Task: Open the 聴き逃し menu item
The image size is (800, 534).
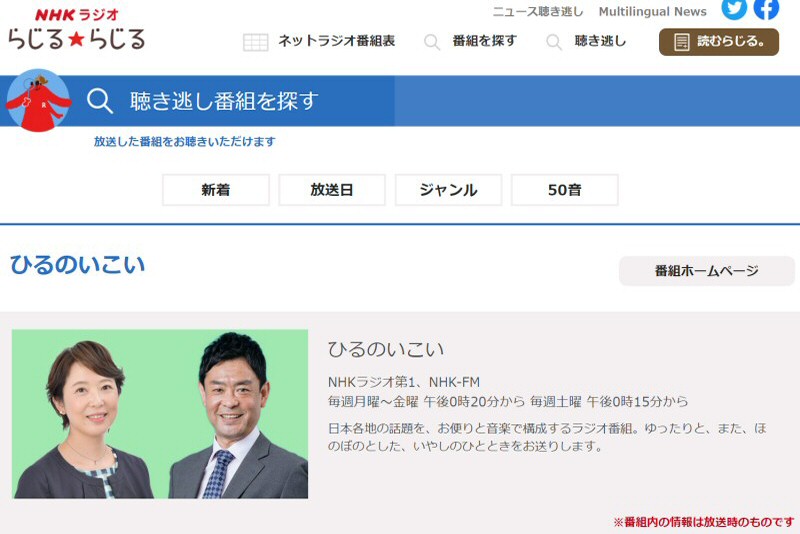Action: 600,42
